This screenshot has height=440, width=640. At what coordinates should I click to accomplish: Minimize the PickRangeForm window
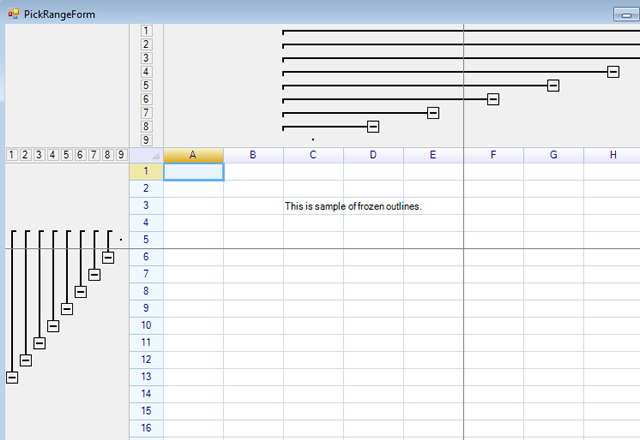627,15
